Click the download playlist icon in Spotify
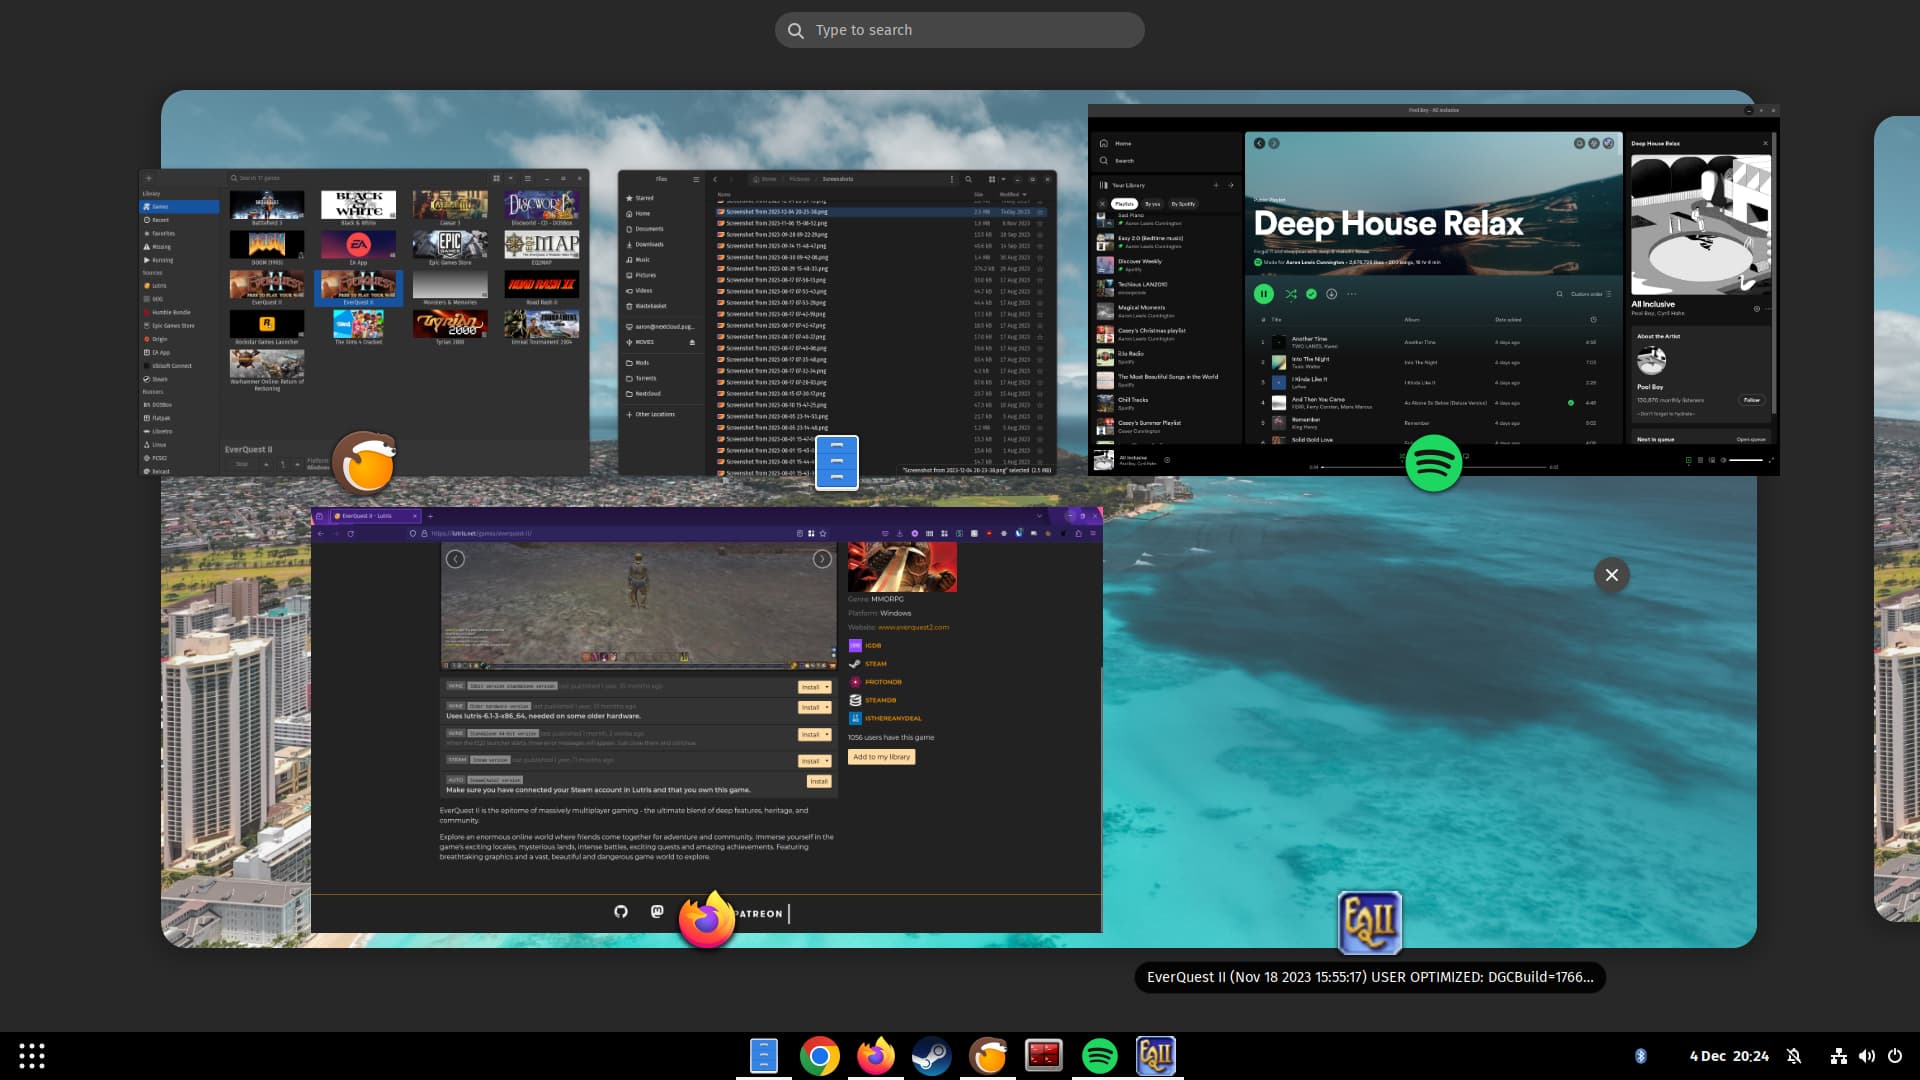 [1331, 294]
